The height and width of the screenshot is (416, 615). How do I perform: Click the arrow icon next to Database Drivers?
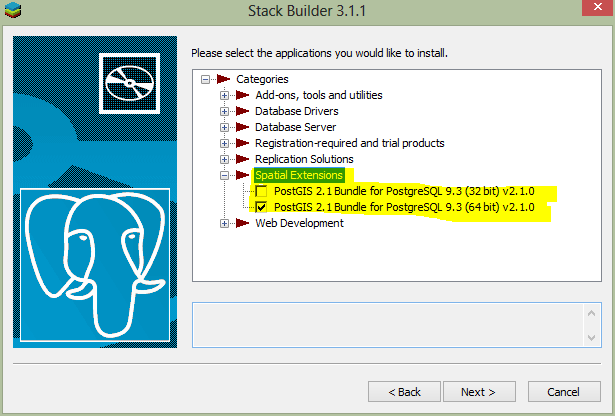pos(242,111)
